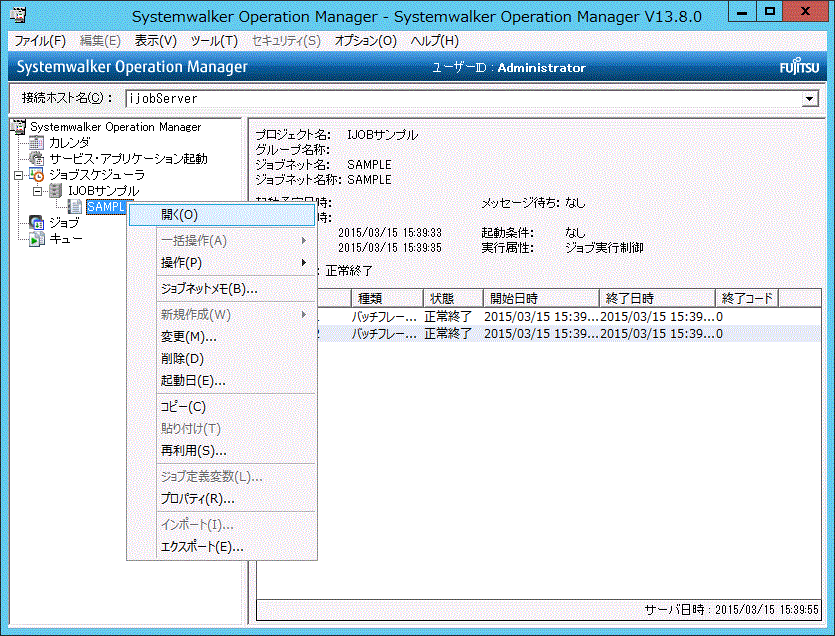This screenshot has height=636, width=835.
Task: Open the オプション(O) menu
Action: point(365,41)
